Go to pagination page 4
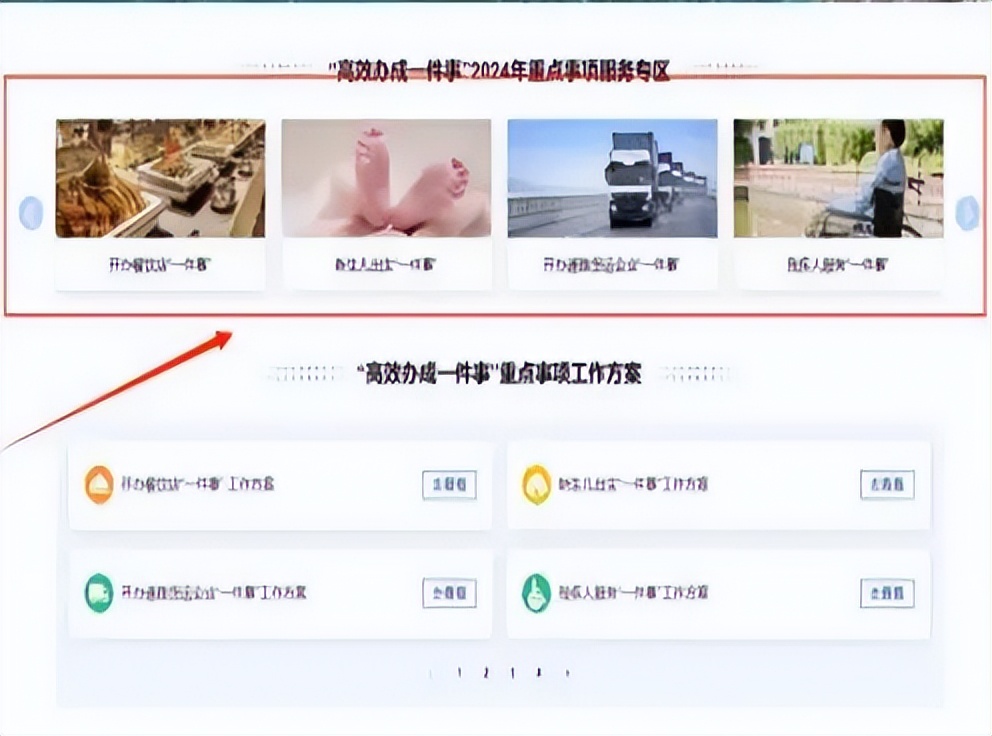 (x=539, y=673)
